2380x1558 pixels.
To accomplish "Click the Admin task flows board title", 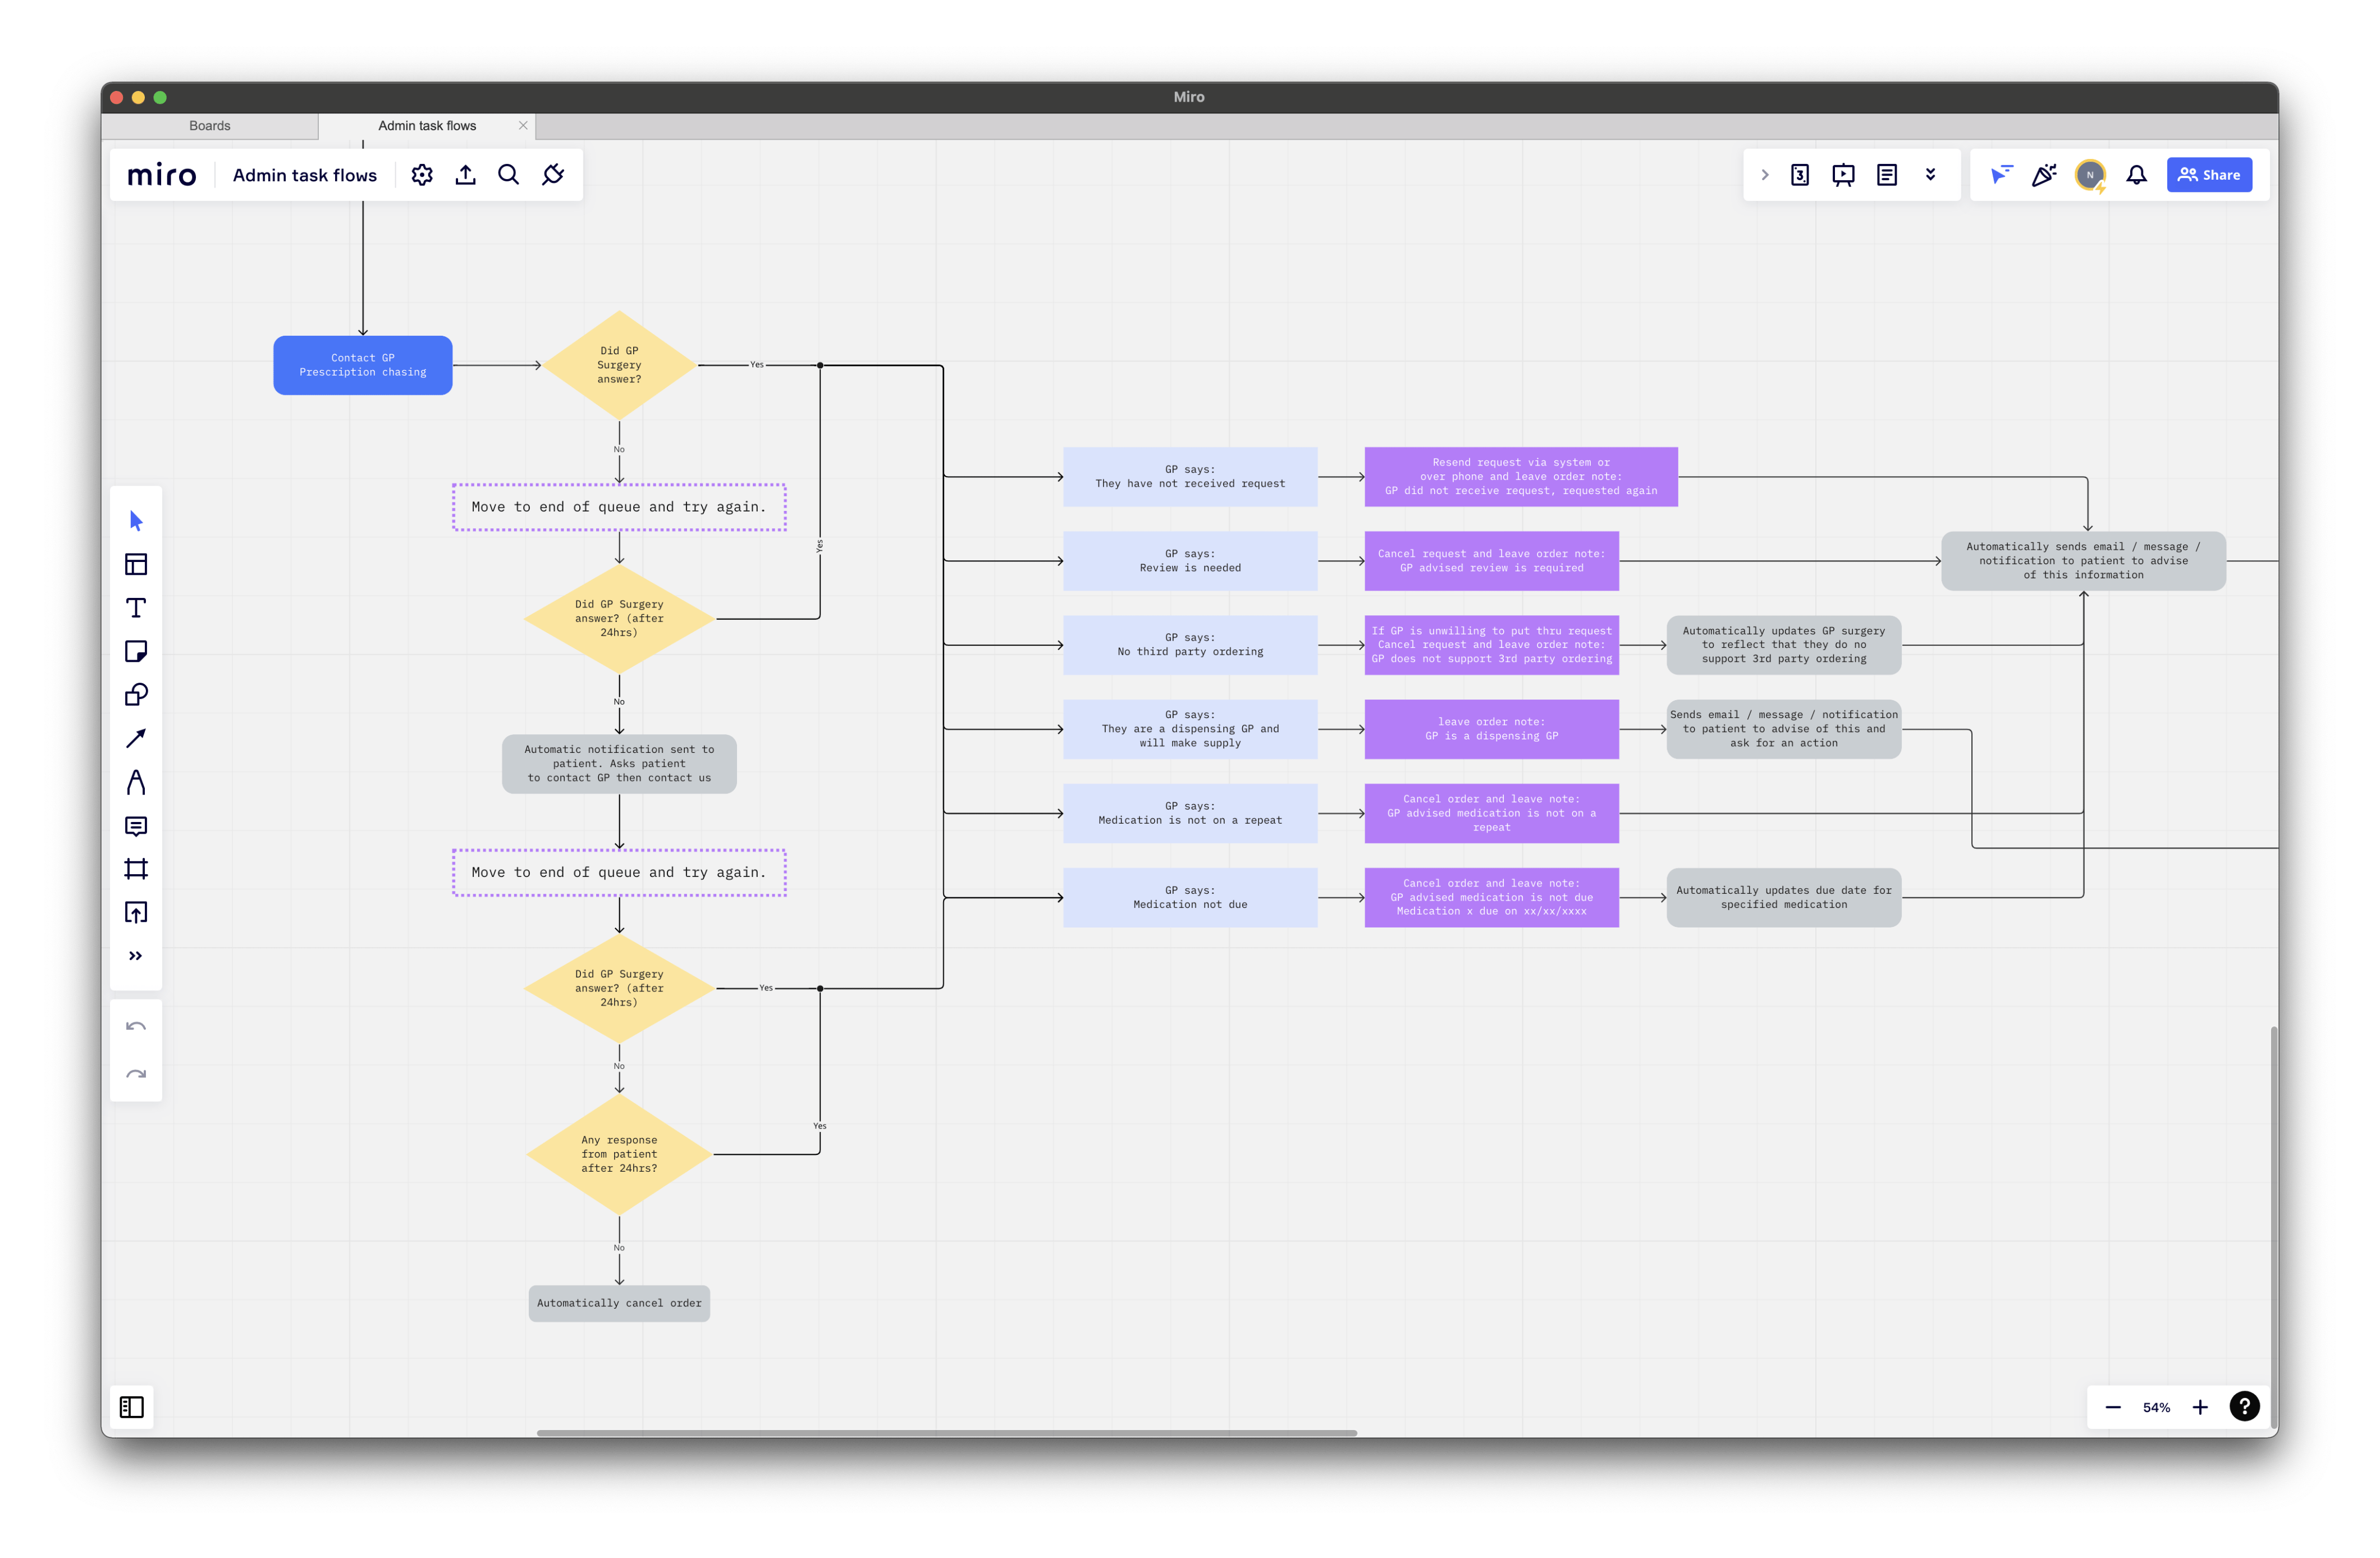I will (x=305, y=175).
